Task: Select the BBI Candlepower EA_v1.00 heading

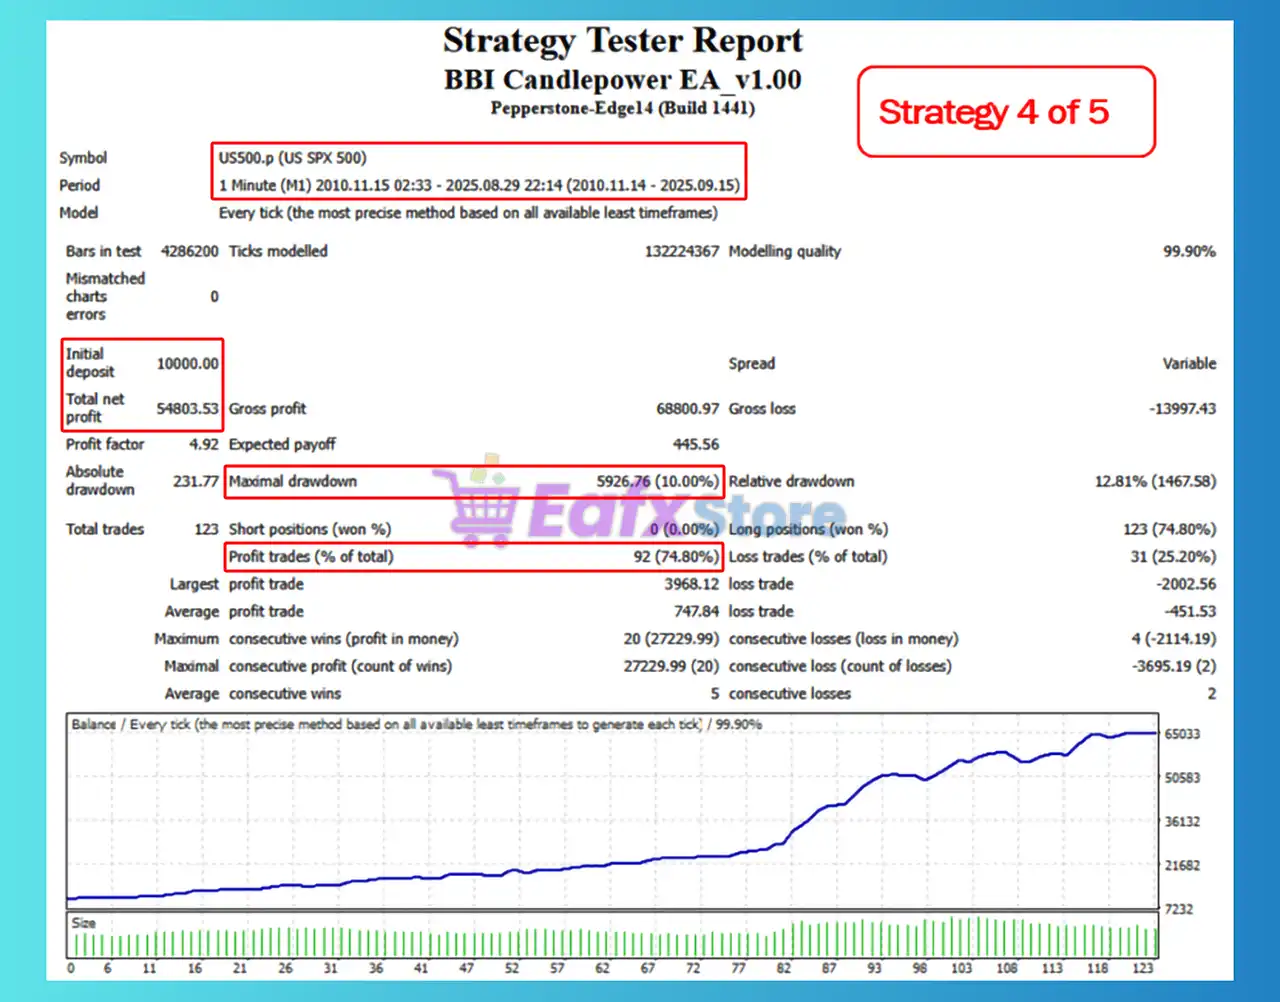Action: [622, 80]
